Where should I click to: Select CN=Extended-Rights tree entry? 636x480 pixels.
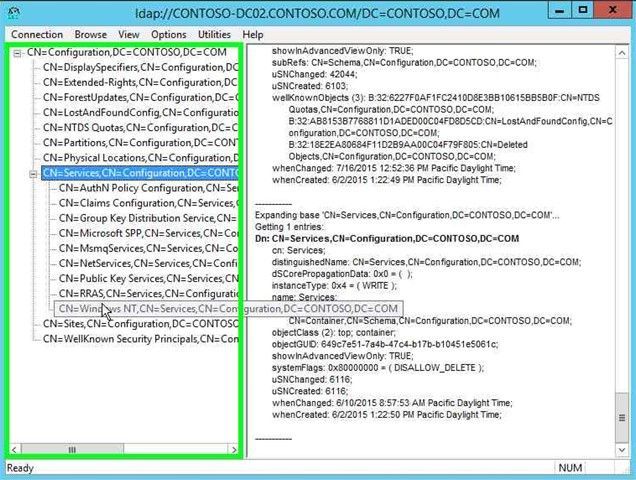(140, 82)
